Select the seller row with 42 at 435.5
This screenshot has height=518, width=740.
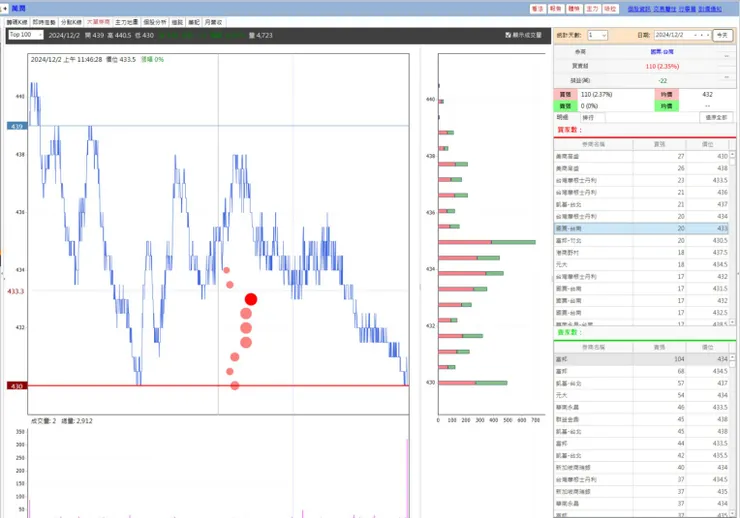pyautogui.click(x=641, y=455)
